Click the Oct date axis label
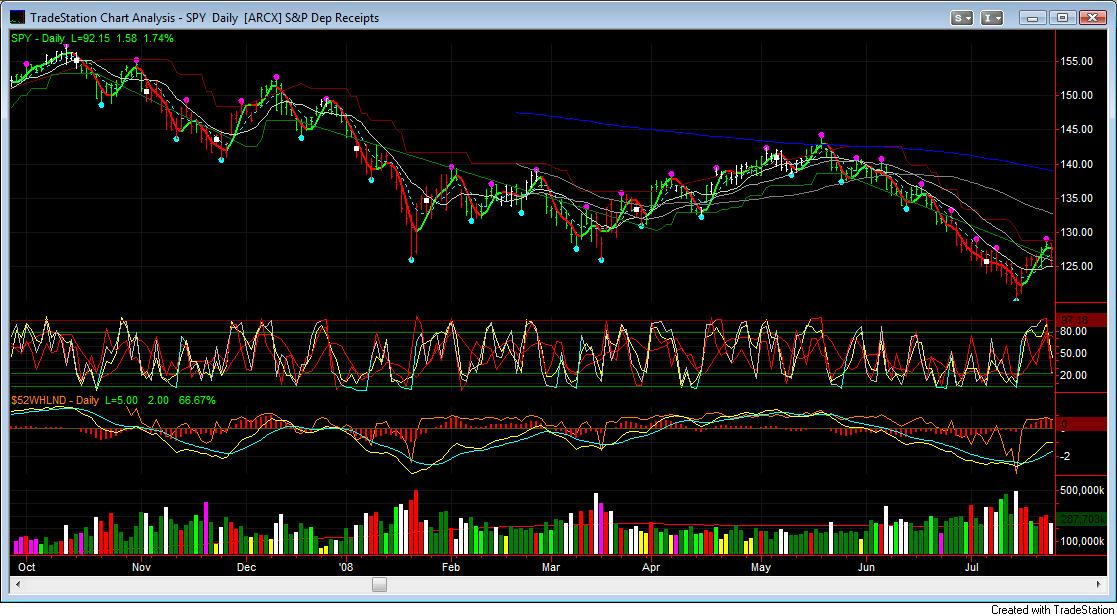This screenshot has width=1117, height=616. click(27, 568)
